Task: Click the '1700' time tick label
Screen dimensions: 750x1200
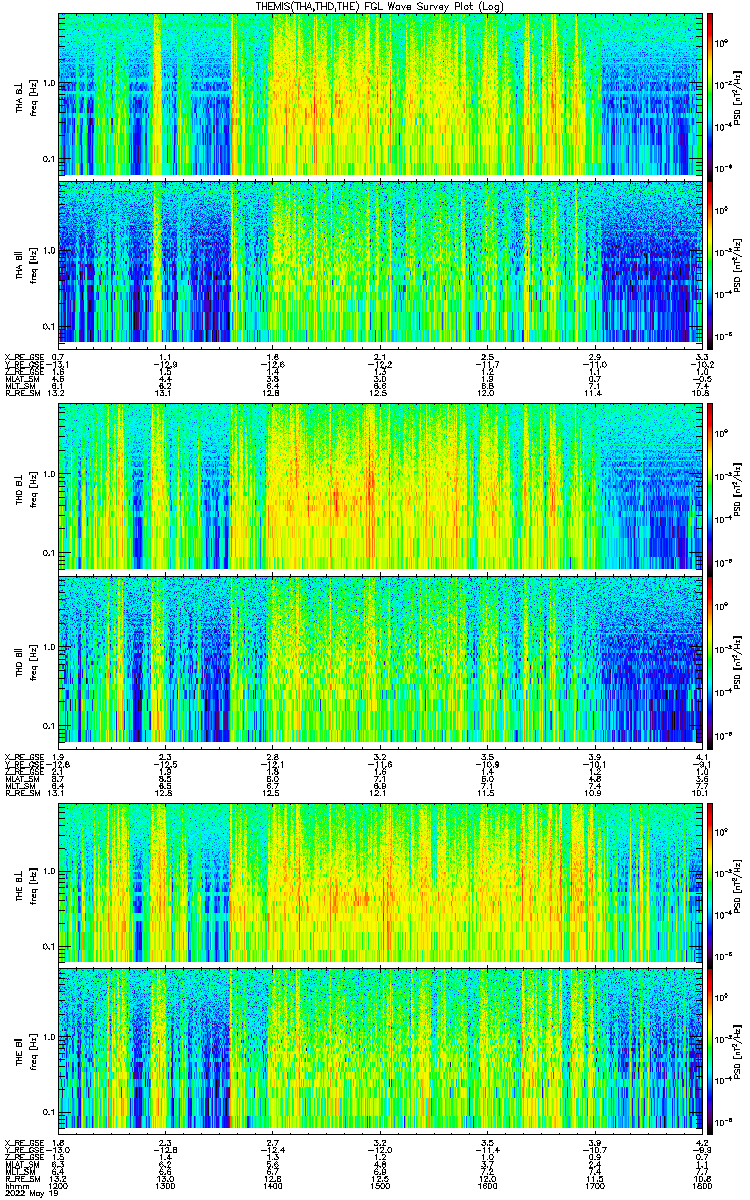Action: coord(594,1184)
